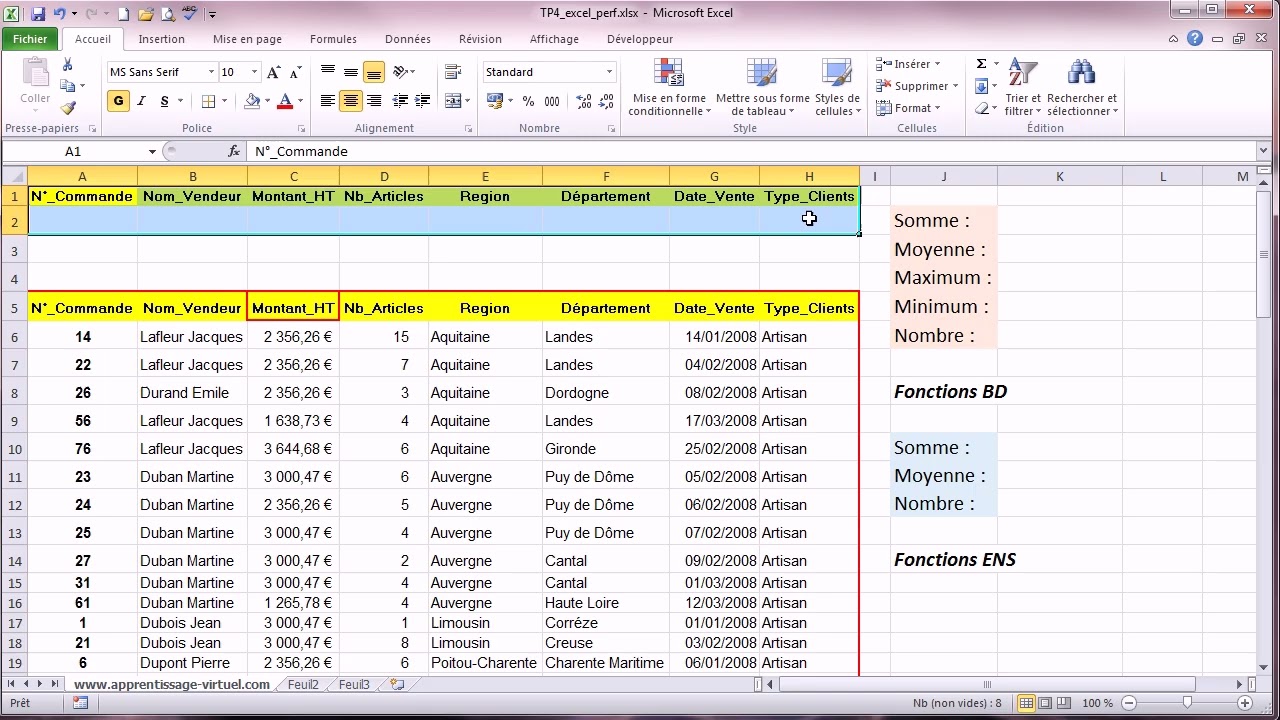Open the number format Standard dropdown
The height and width of the screenshot is (720, 1280).
click(609, 72)
